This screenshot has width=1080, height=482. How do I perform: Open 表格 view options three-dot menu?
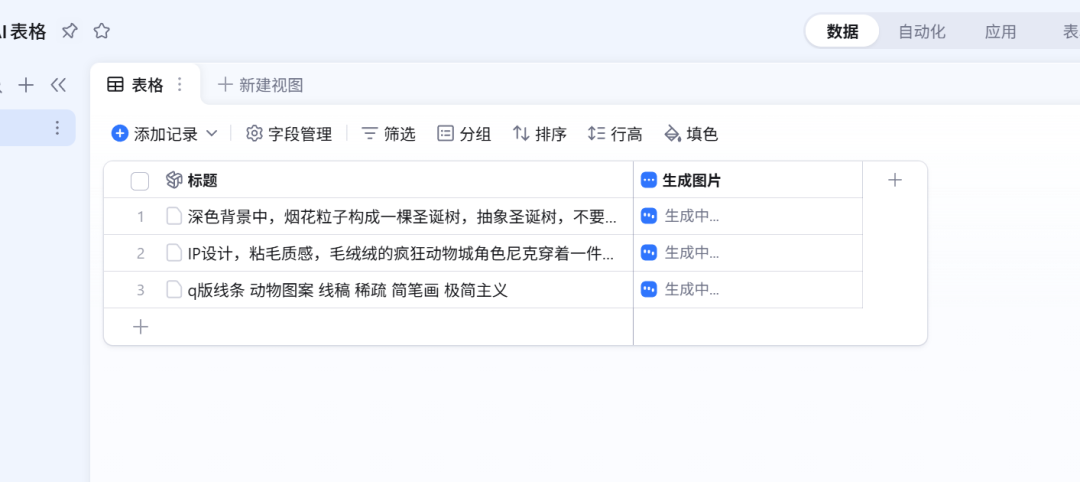click(180, 85)
